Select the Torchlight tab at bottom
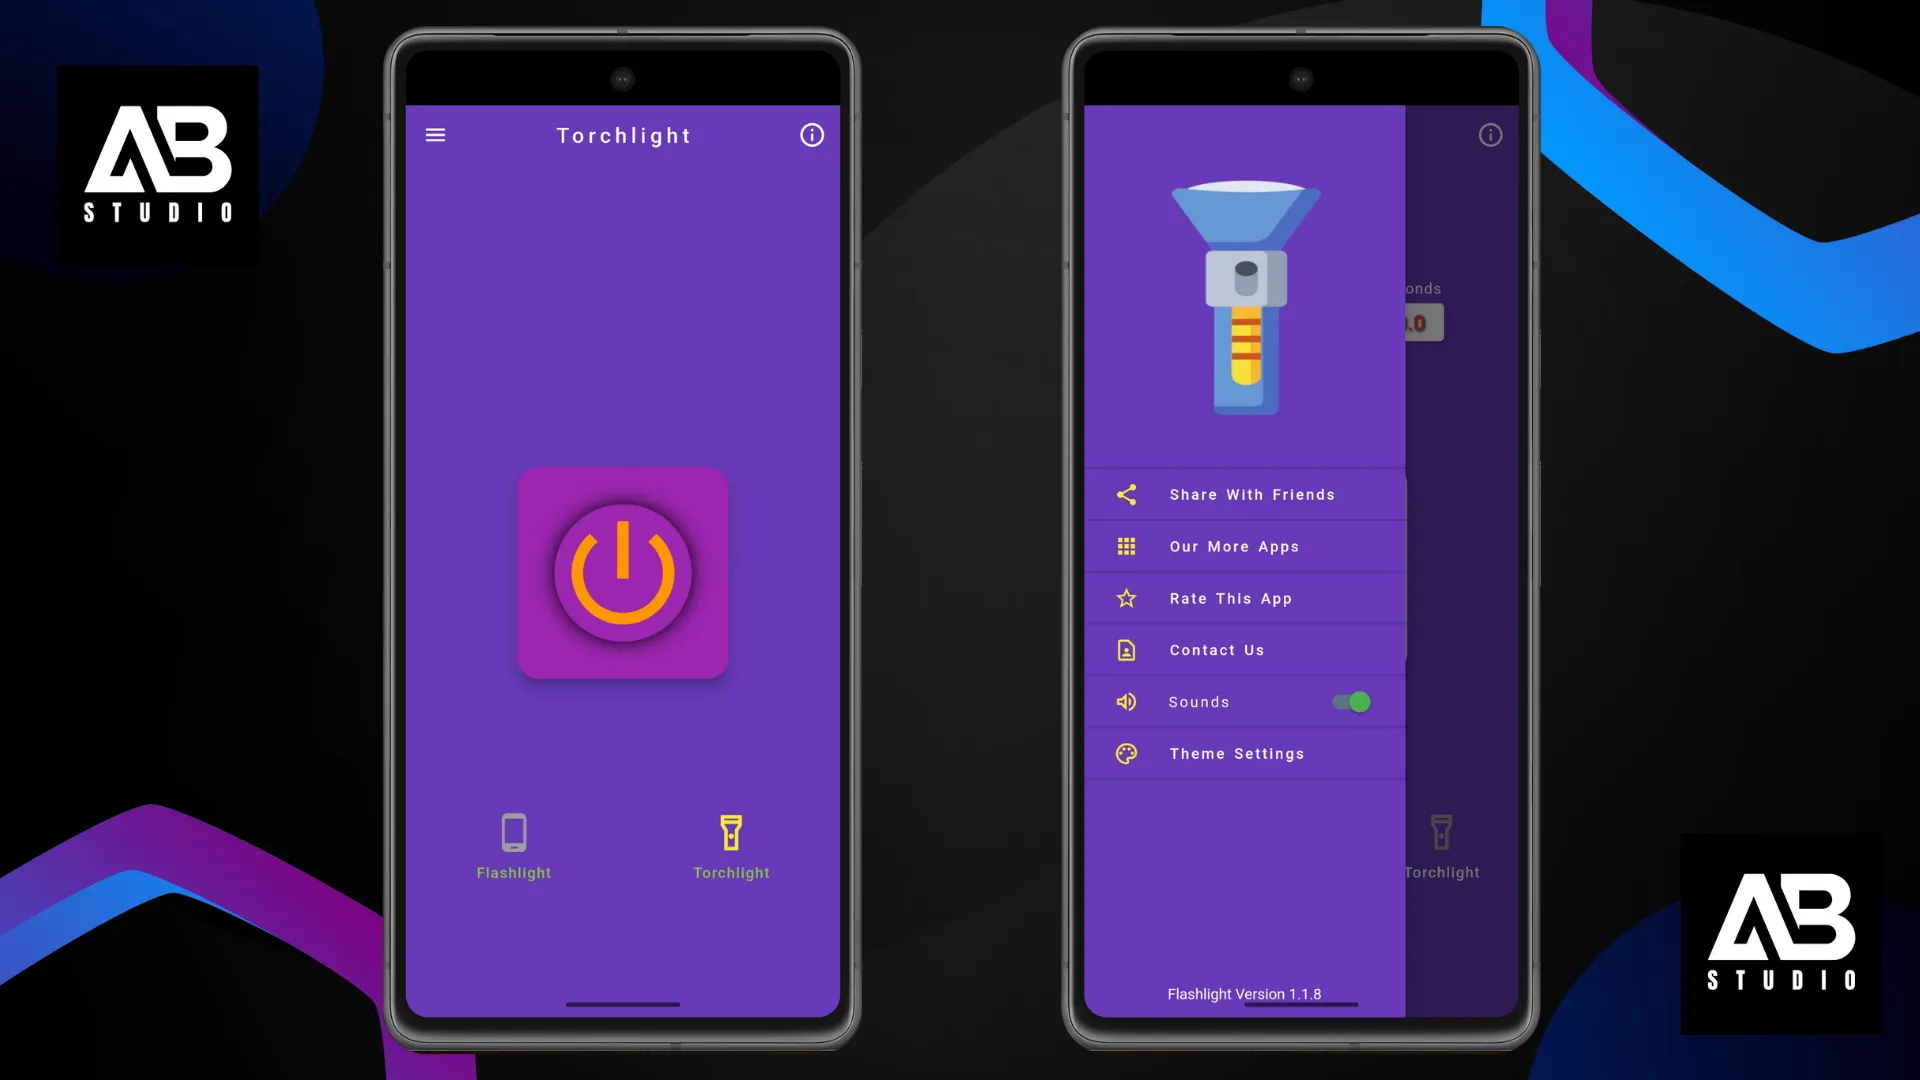Viewport: 1920px width, 1080px height. [x=732, y=847]
